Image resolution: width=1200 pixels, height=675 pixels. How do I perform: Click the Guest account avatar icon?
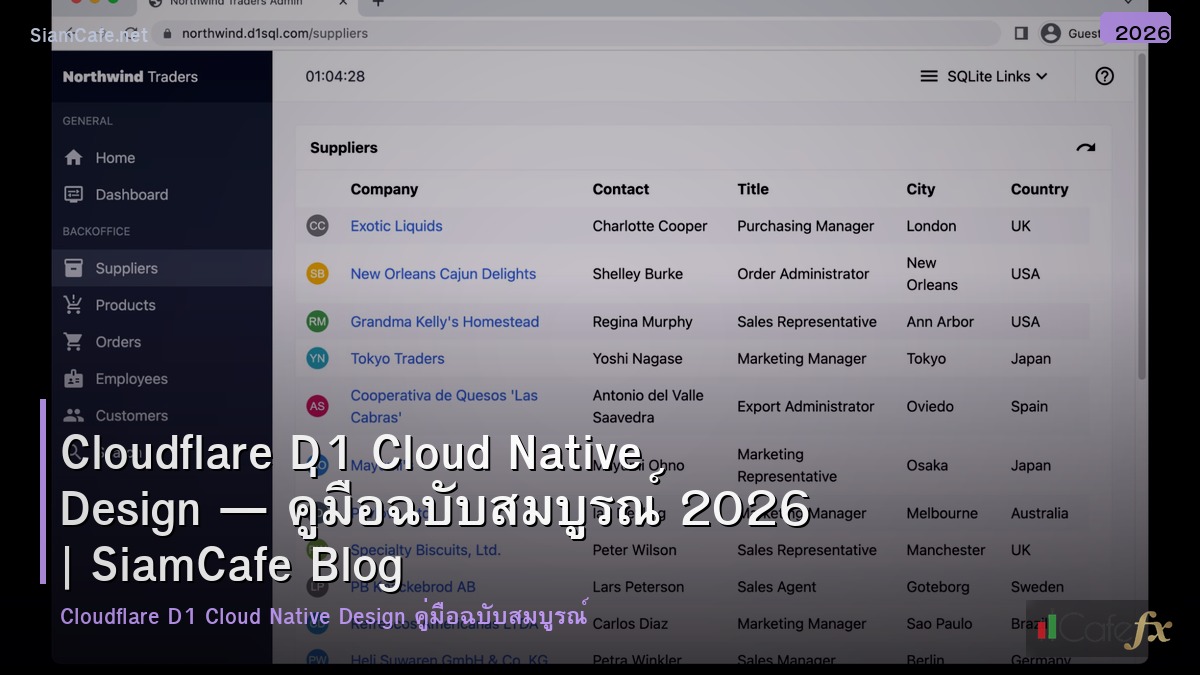[x=1049, y=32]
